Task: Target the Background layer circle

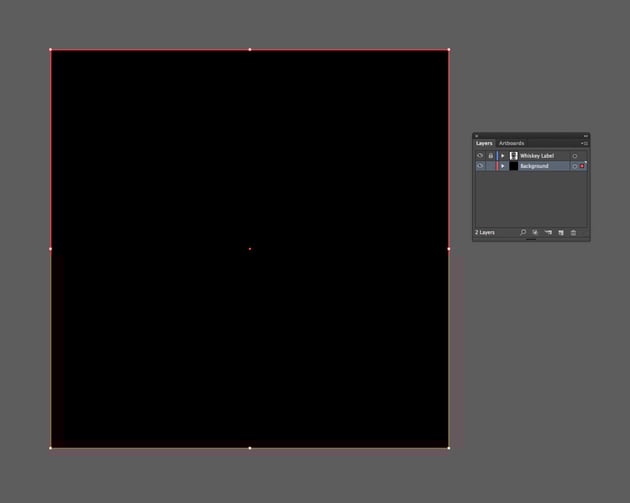Action: click(575, 166)
